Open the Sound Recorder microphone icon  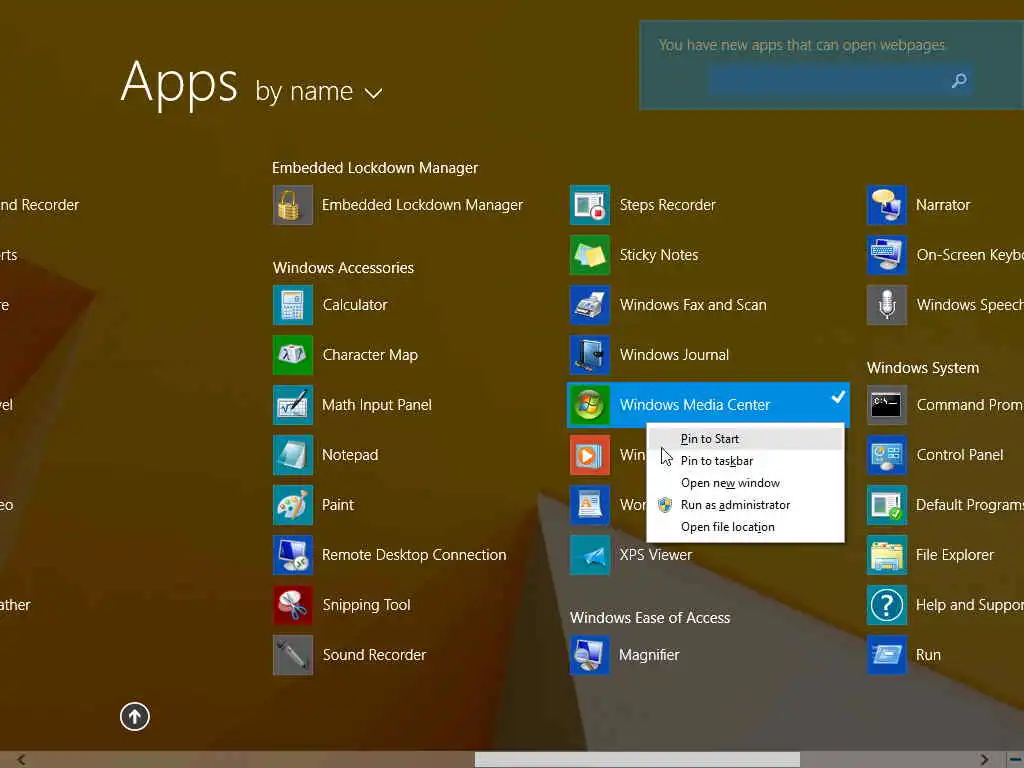click(x=293, y=655)
